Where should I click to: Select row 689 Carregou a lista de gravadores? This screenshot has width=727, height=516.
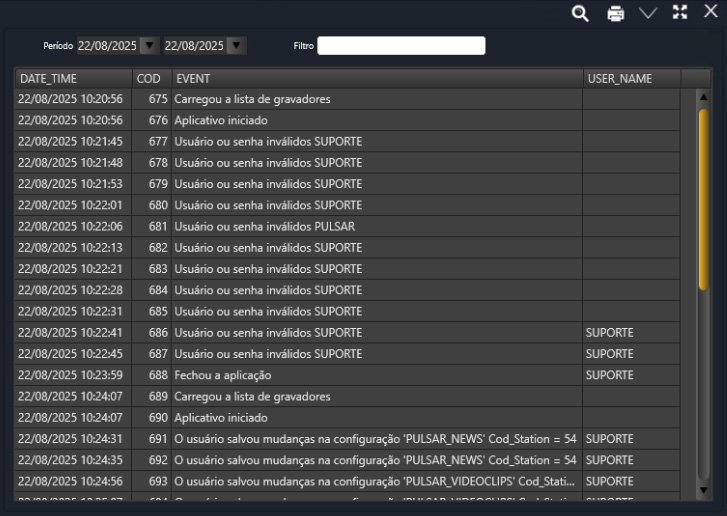pos(347,396)
